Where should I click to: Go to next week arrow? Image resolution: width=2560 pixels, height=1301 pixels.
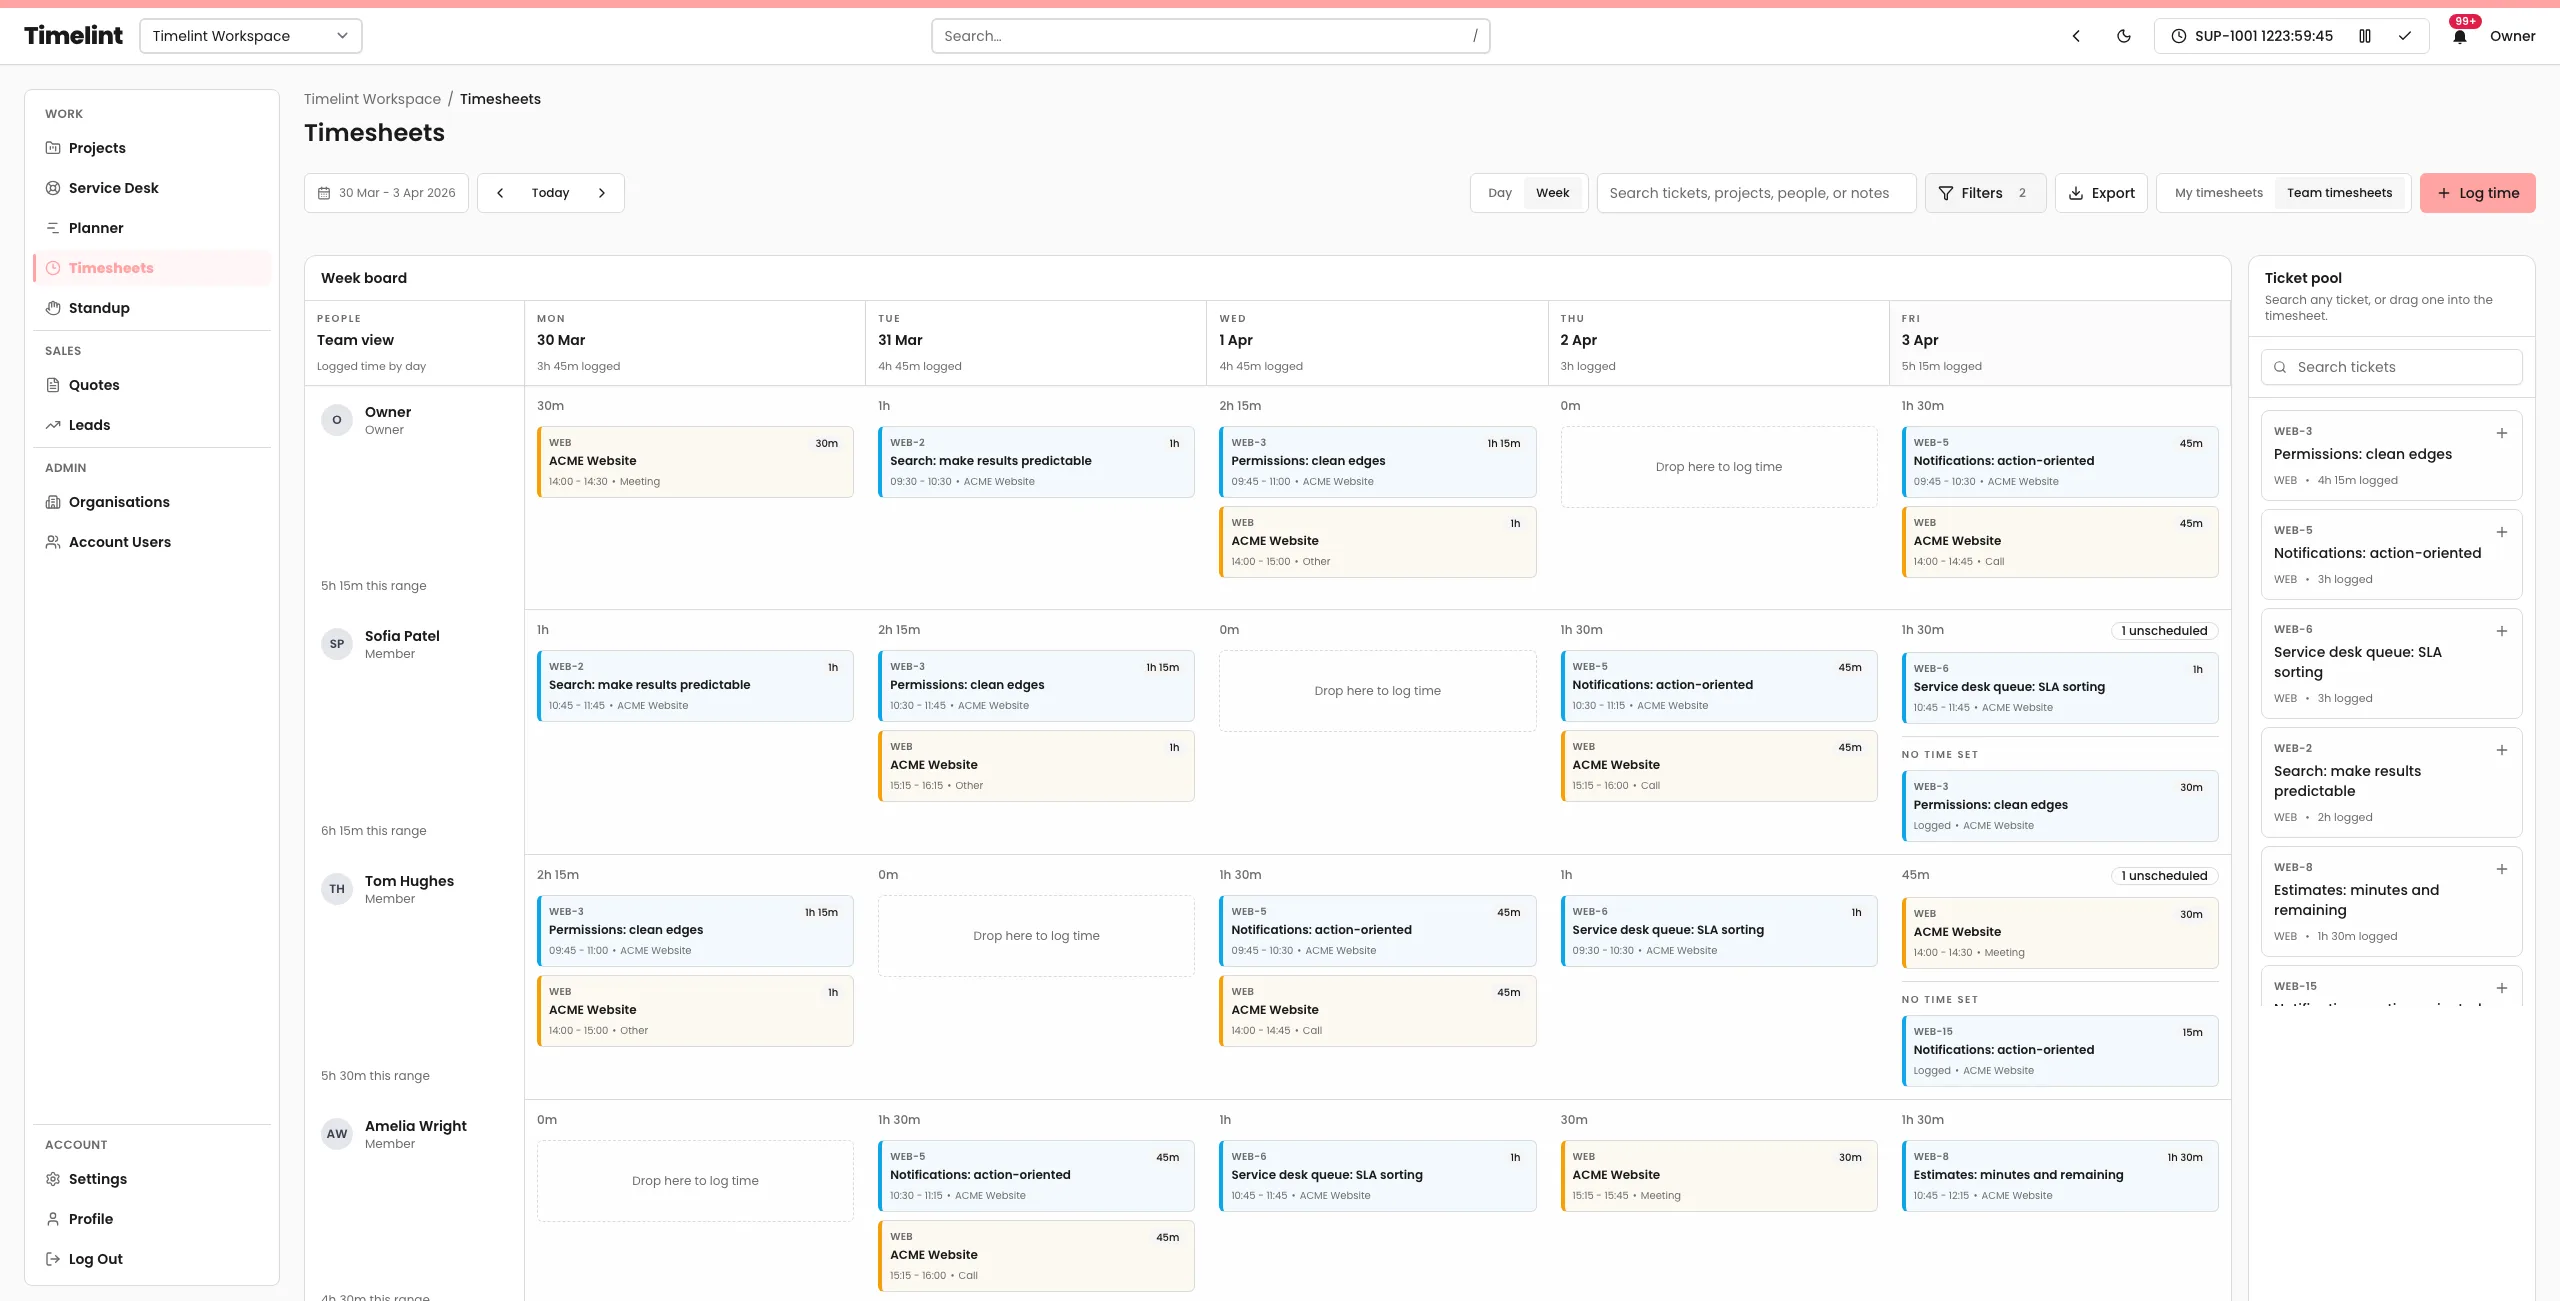(x=602, y=193)
